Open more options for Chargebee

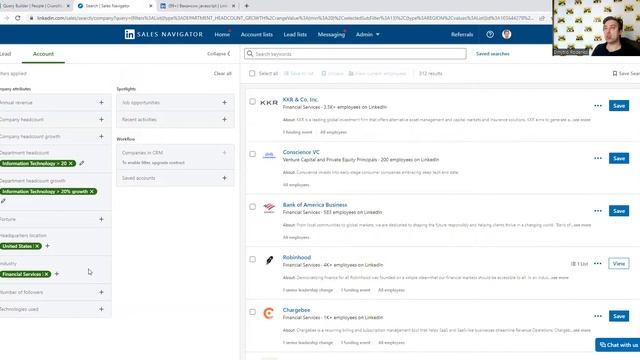(x=598, y=316)
